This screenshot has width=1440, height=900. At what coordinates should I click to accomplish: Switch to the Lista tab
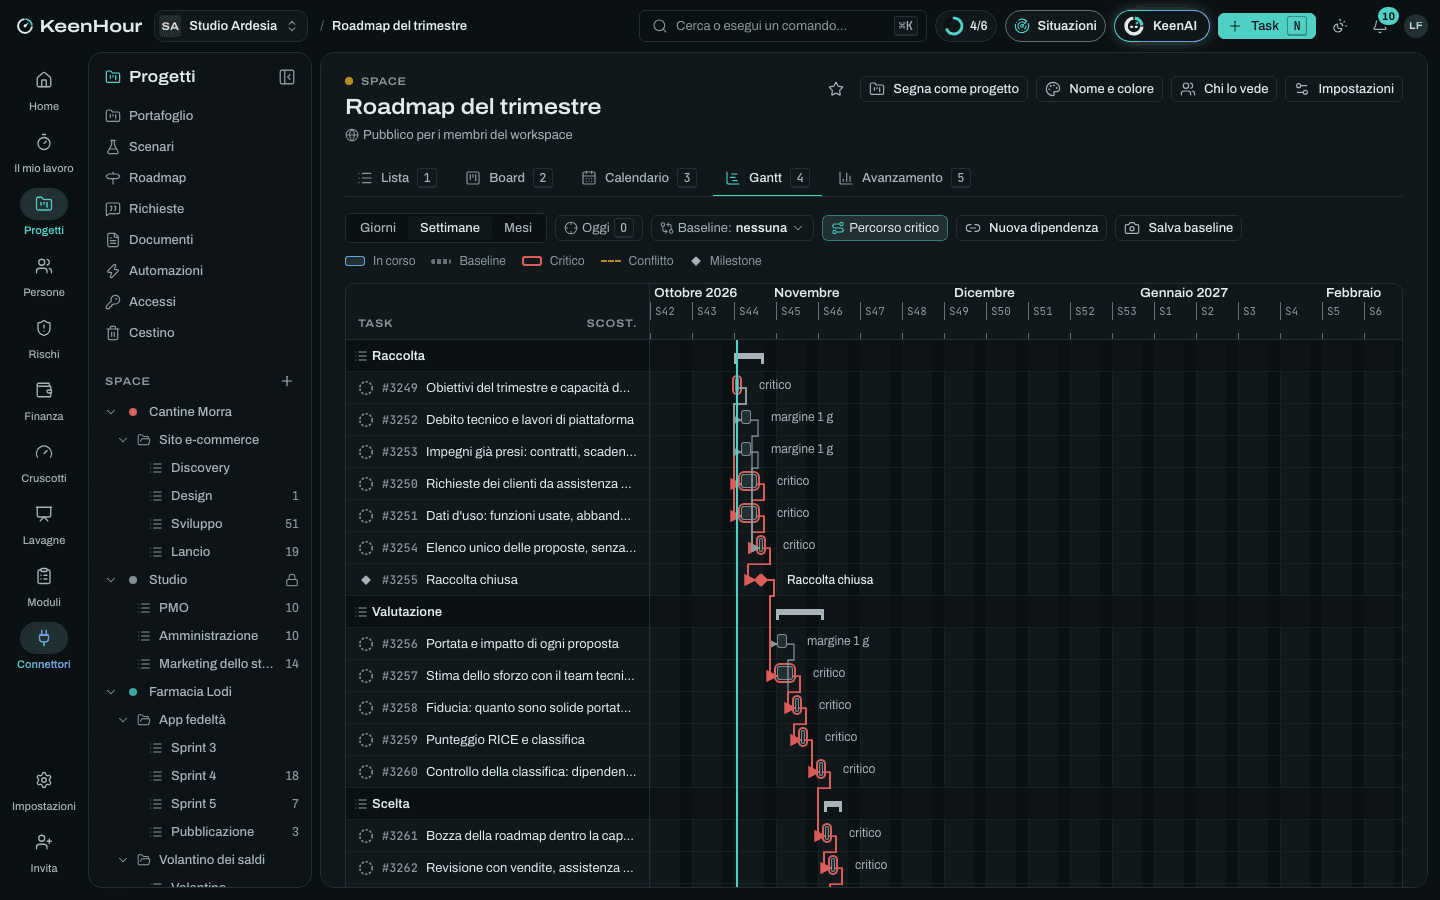pos(396,178)
